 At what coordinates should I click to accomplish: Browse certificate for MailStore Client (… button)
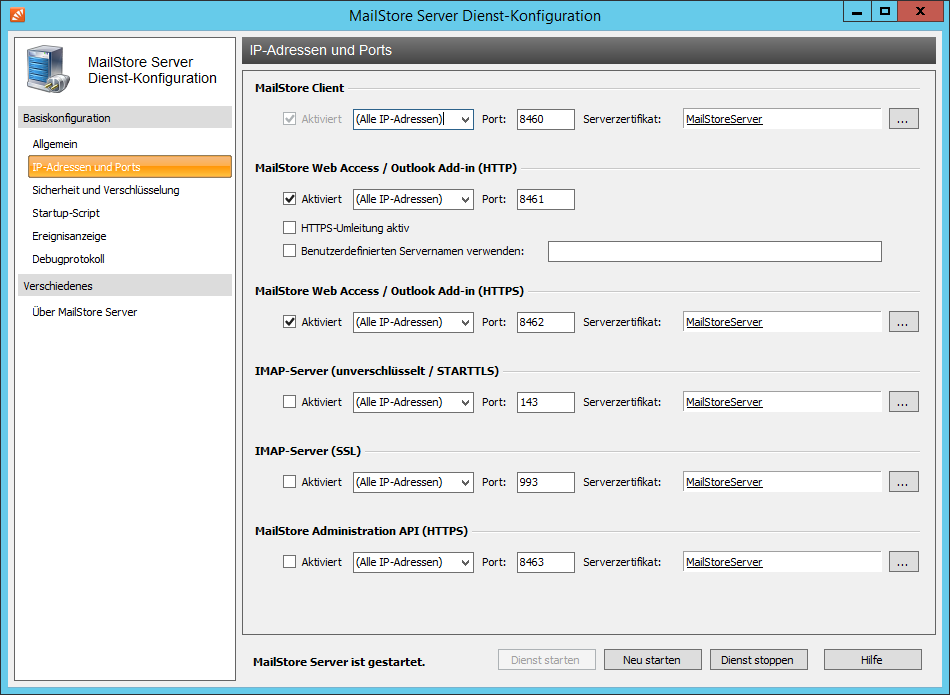[903, 119]
